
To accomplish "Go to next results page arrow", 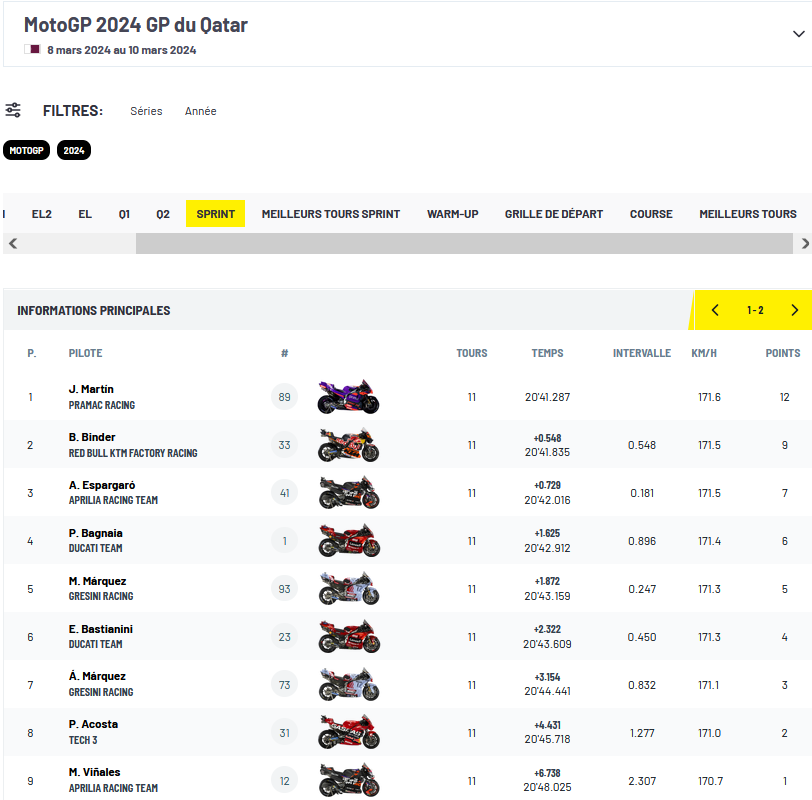I will 794,310.
